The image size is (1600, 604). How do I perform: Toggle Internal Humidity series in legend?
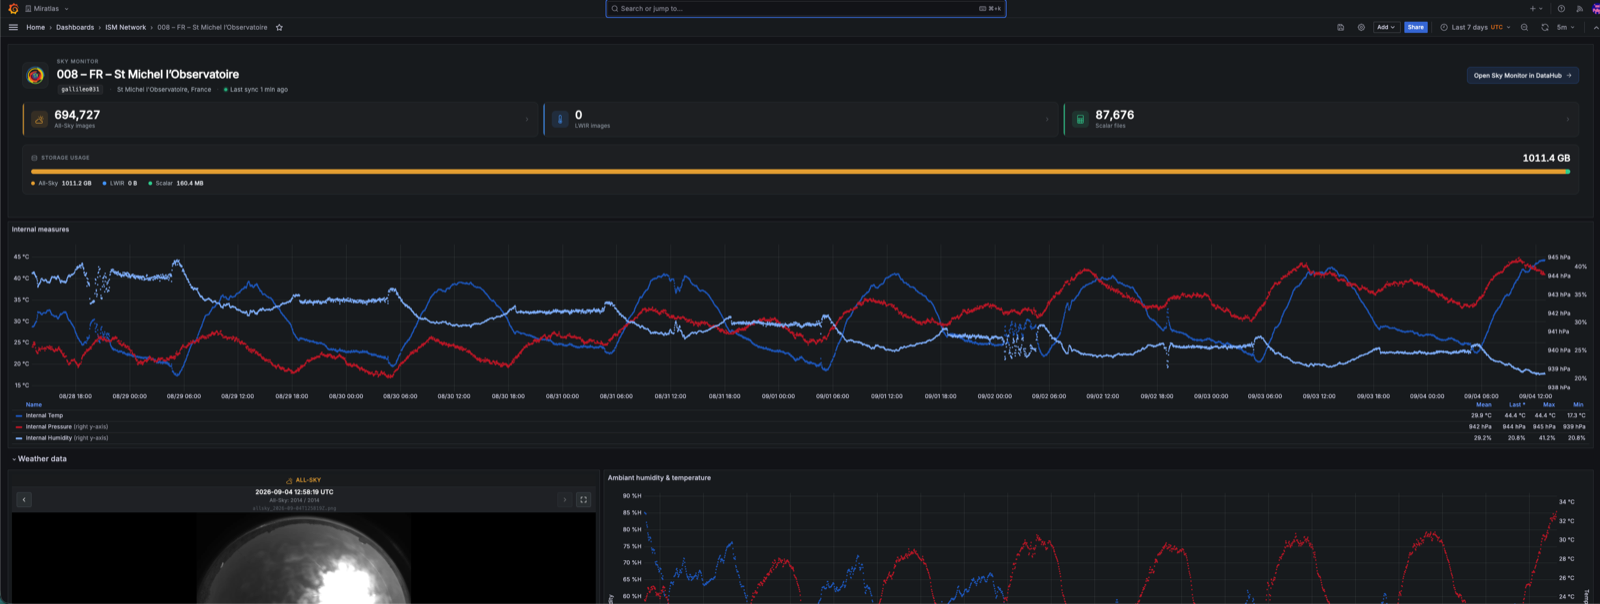[66, 438]
